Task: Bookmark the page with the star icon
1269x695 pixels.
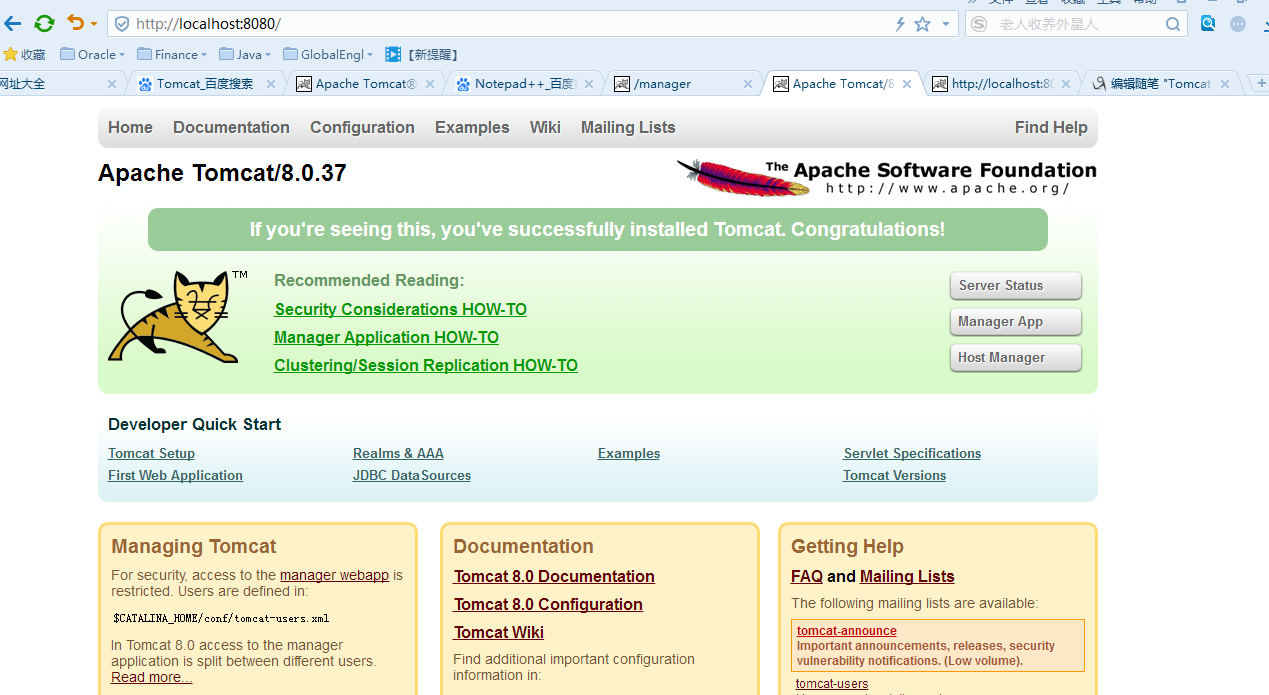Action: click(x=922, y=23)
